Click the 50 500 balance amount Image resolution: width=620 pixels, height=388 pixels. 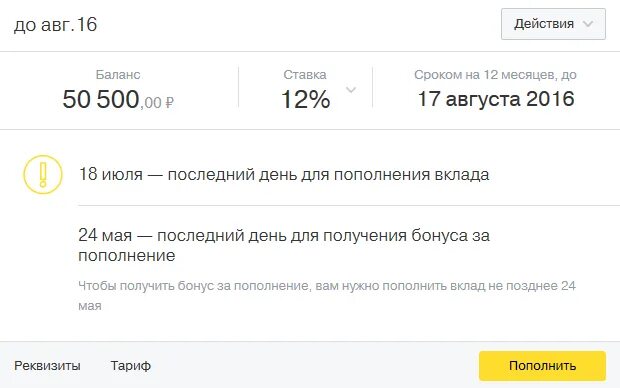101,99
